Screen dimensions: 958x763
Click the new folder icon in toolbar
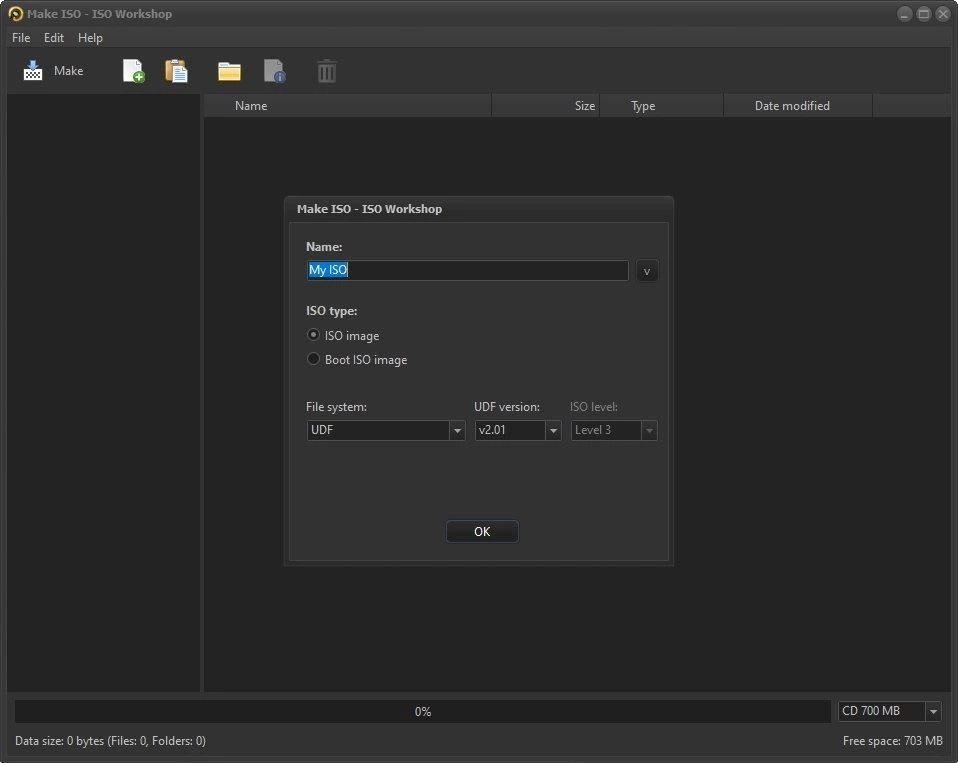click(229, 71)
